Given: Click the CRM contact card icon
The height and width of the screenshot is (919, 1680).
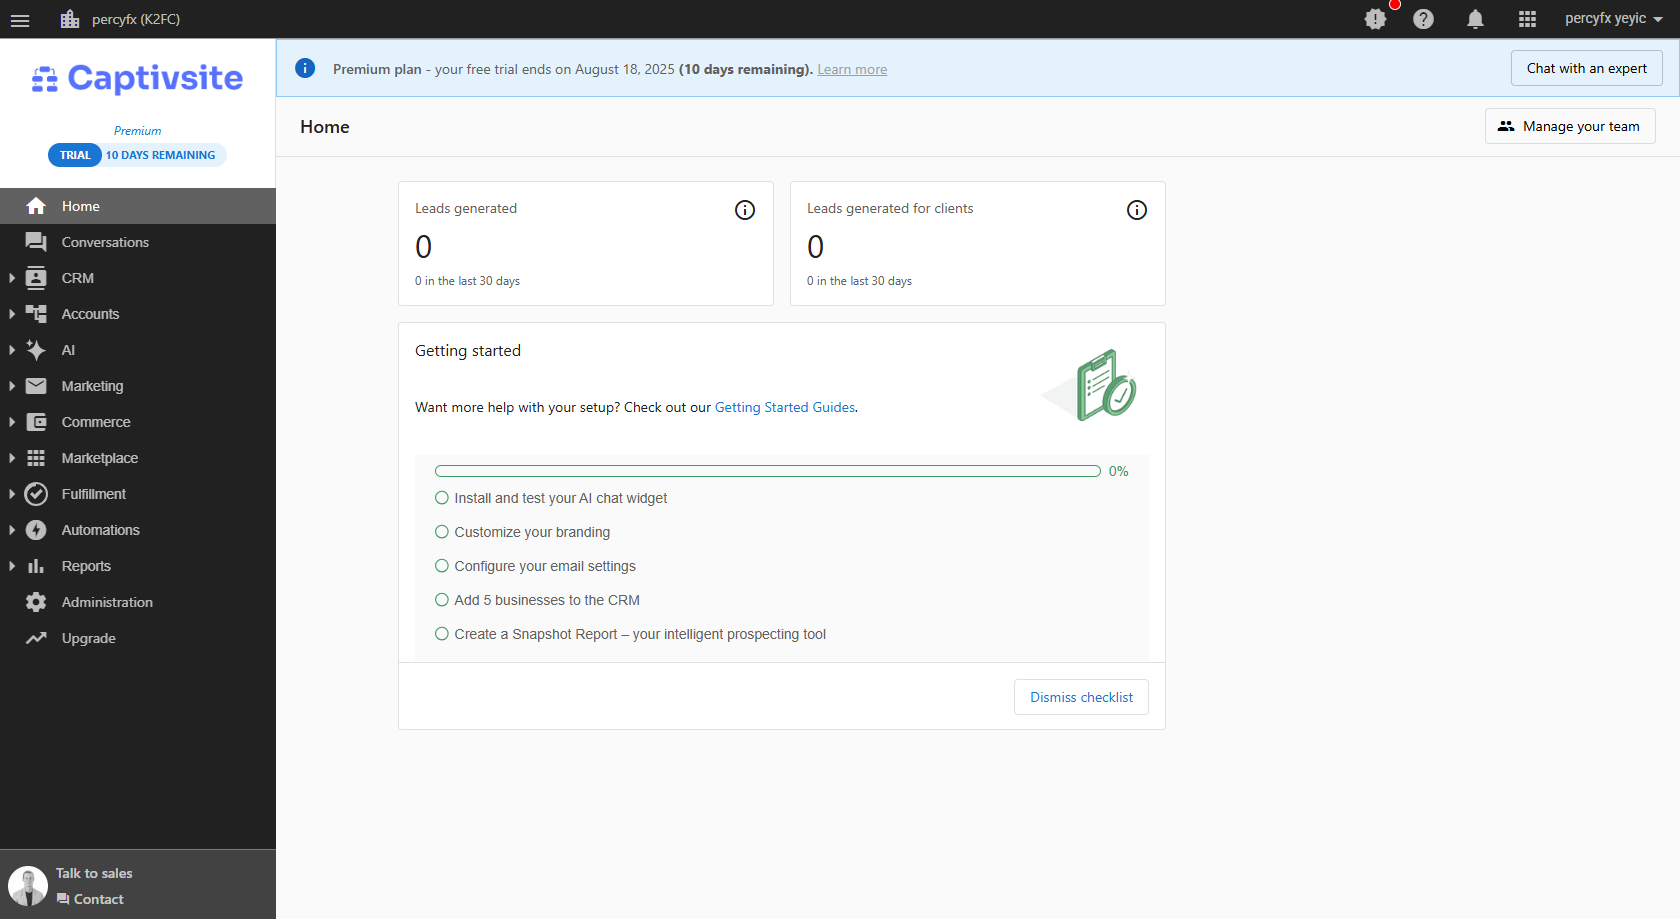Looking at the screenshot, I should (x=36, y=278).
